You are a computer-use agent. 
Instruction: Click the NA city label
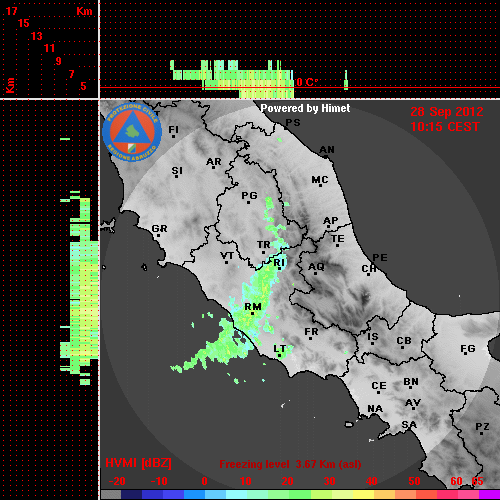[x=375, y=409]
